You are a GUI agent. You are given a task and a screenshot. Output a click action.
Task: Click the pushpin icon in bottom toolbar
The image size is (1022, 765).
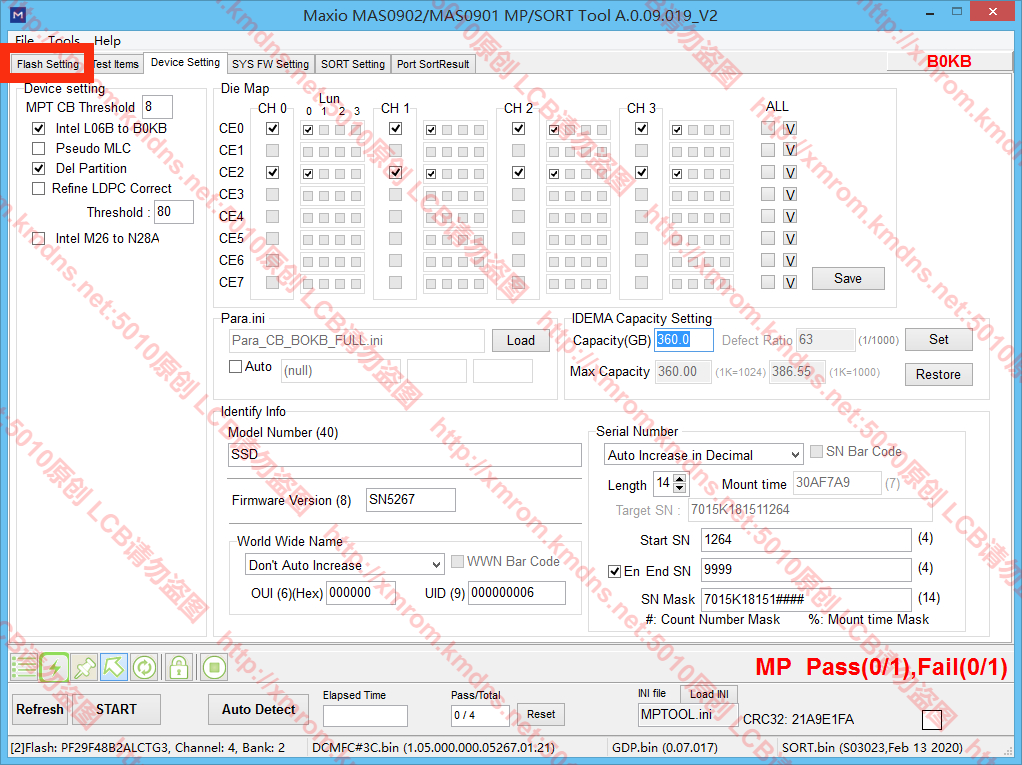coord(84,667)
